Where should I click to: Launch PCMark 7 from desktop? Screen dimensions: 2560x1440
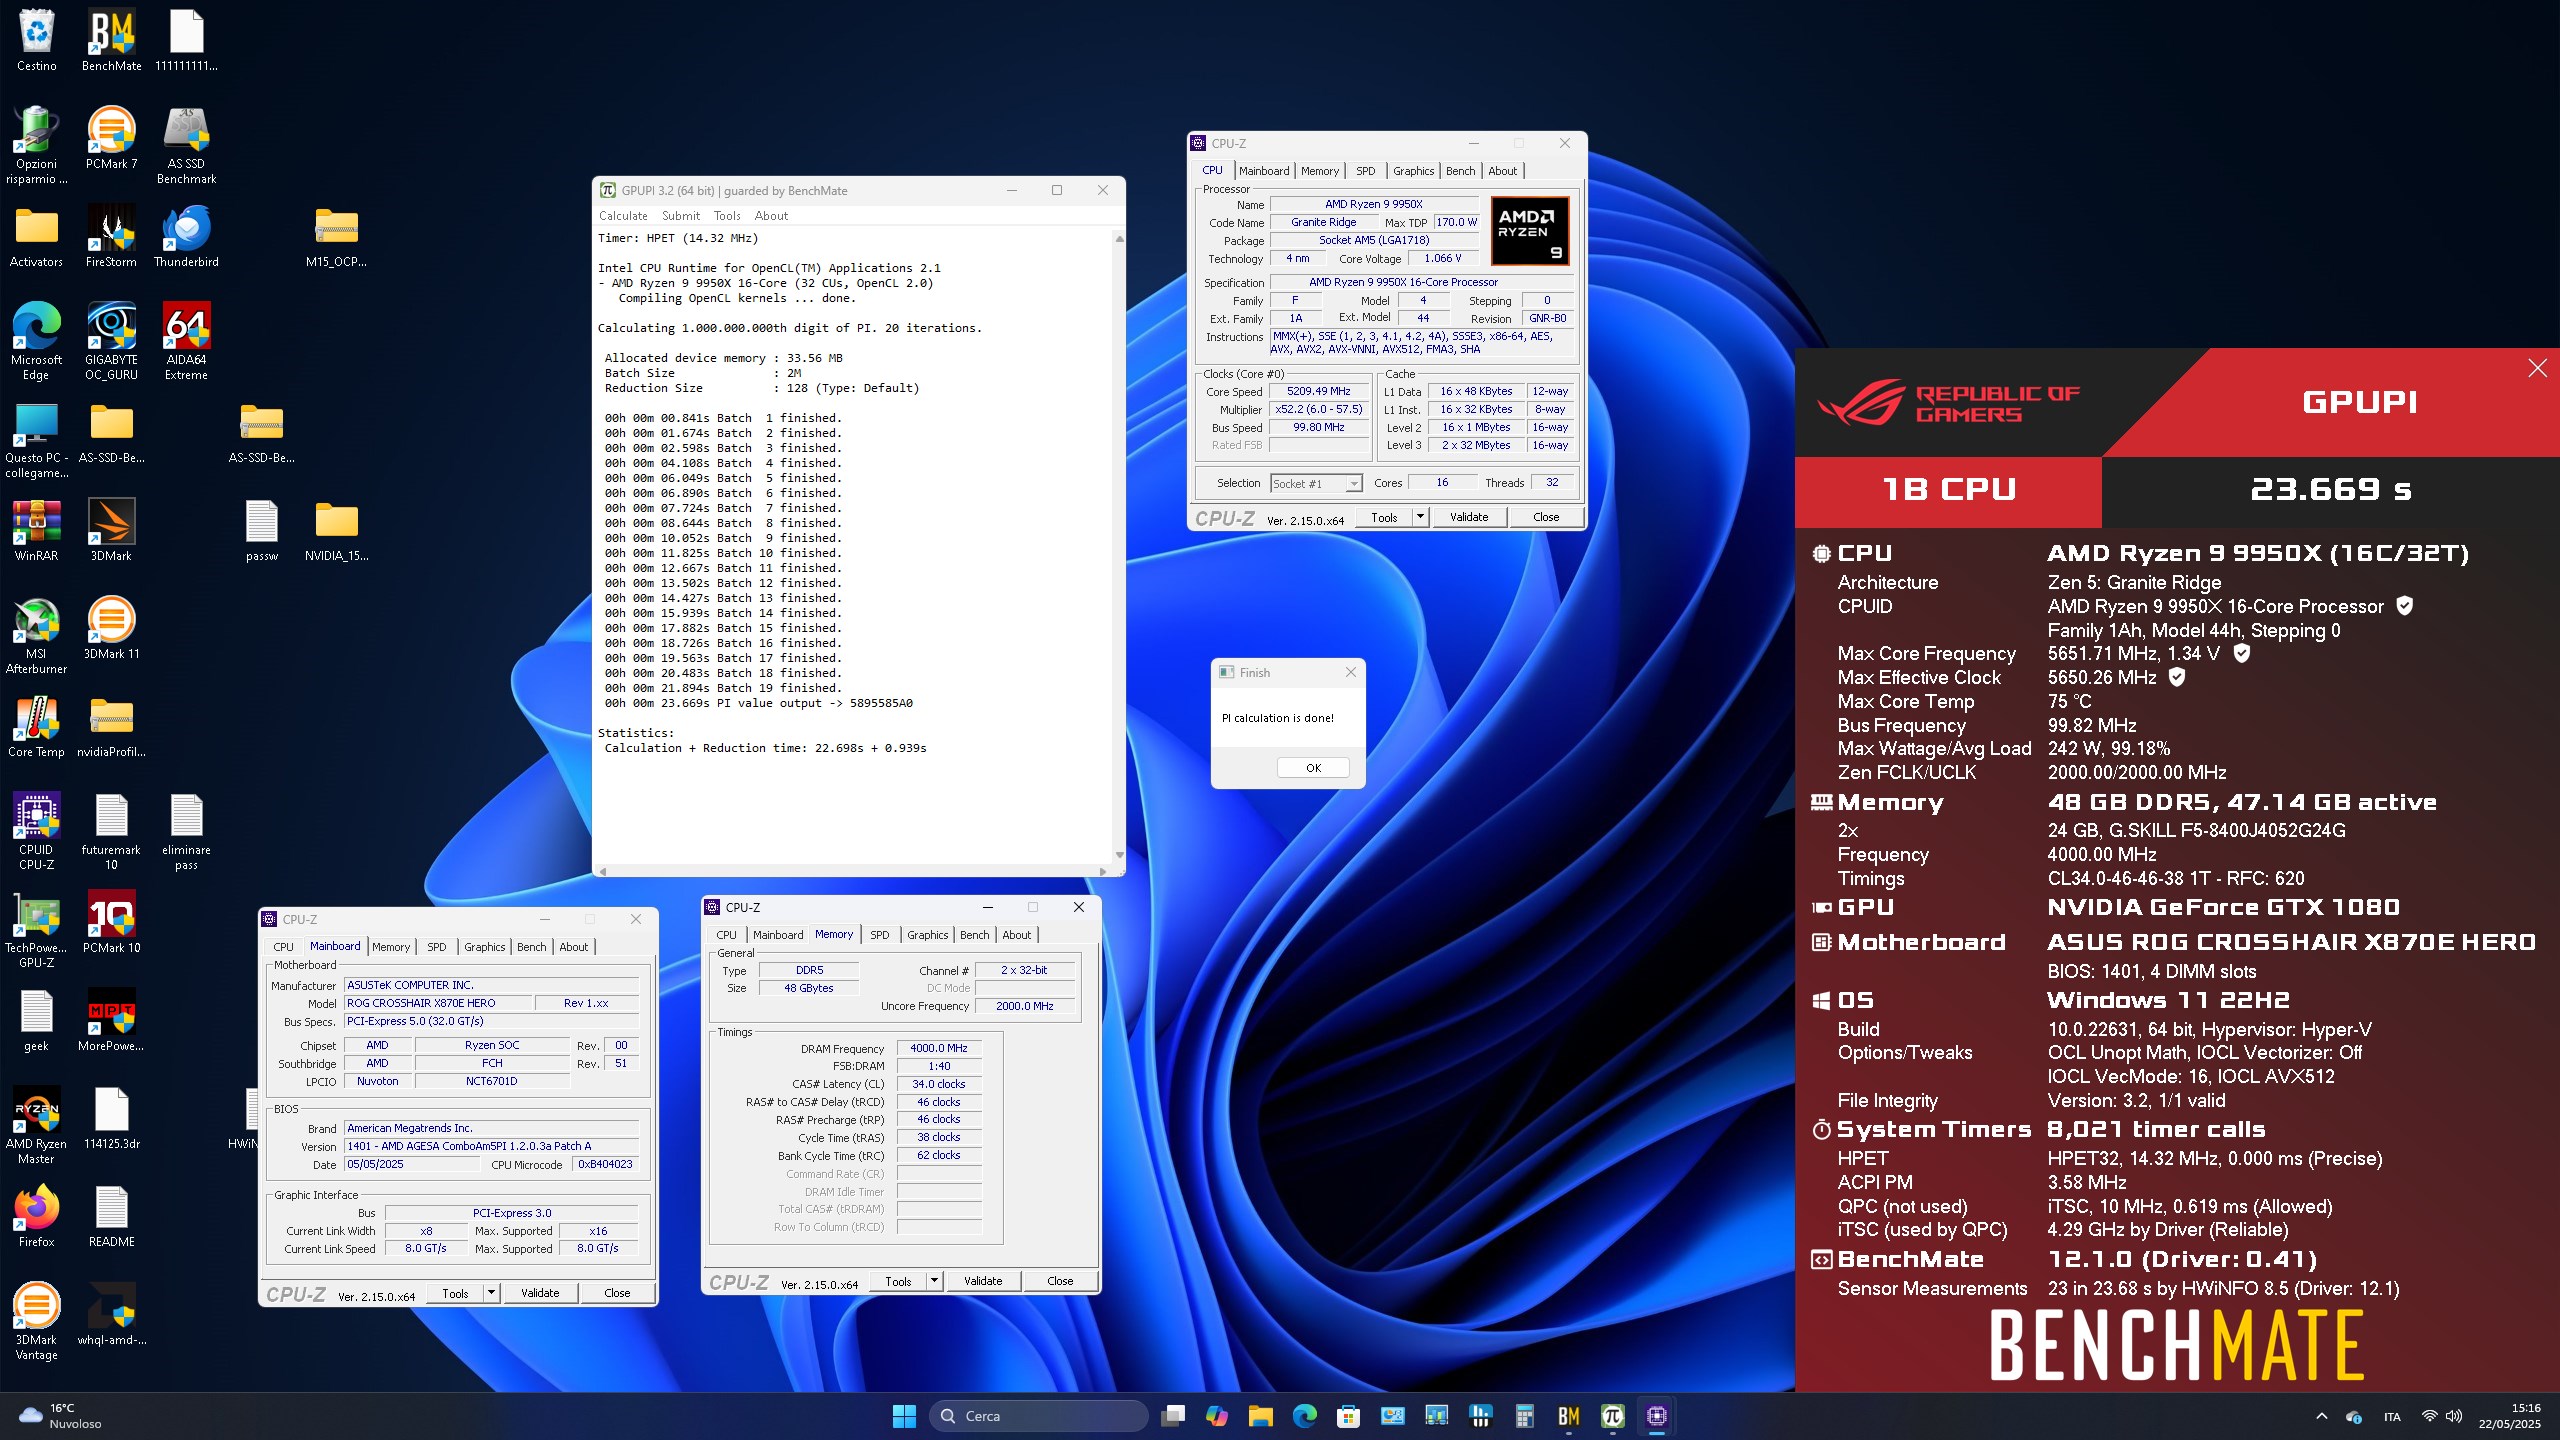pyautogui.click(x=111, y=138)
